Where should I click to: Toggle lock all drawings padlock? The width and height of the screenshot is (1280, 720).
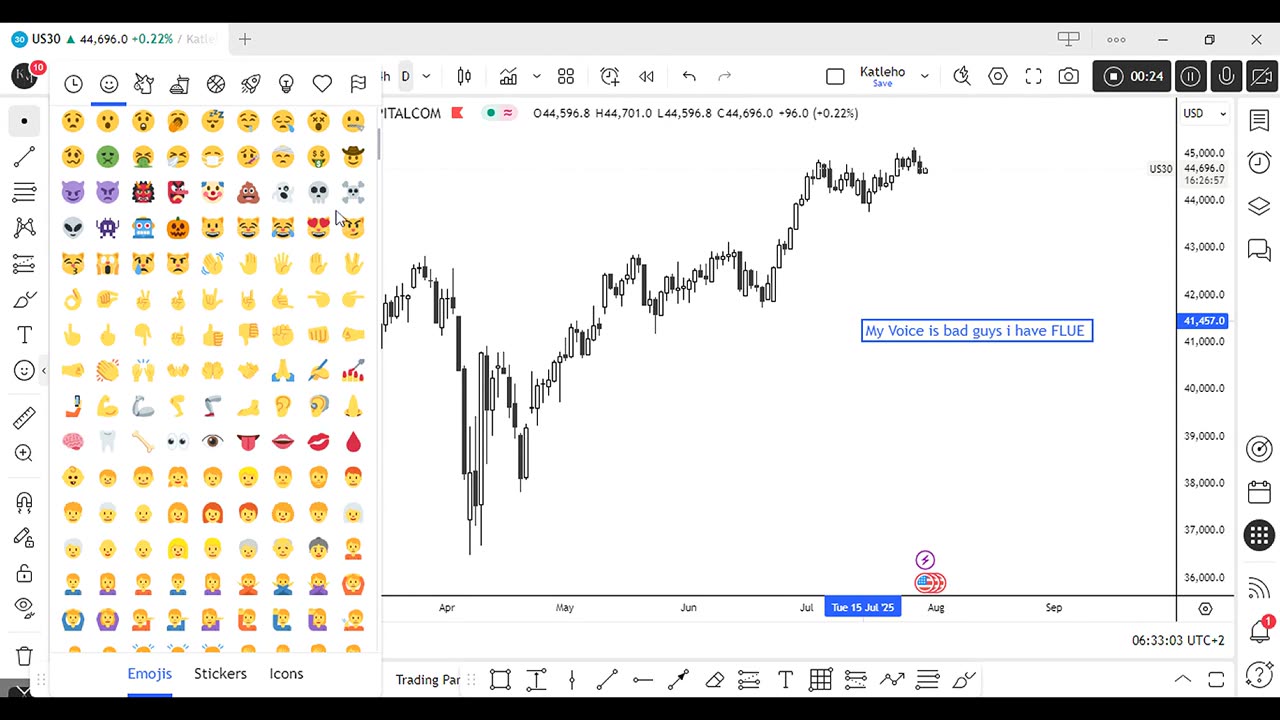(x=24, y=573)
